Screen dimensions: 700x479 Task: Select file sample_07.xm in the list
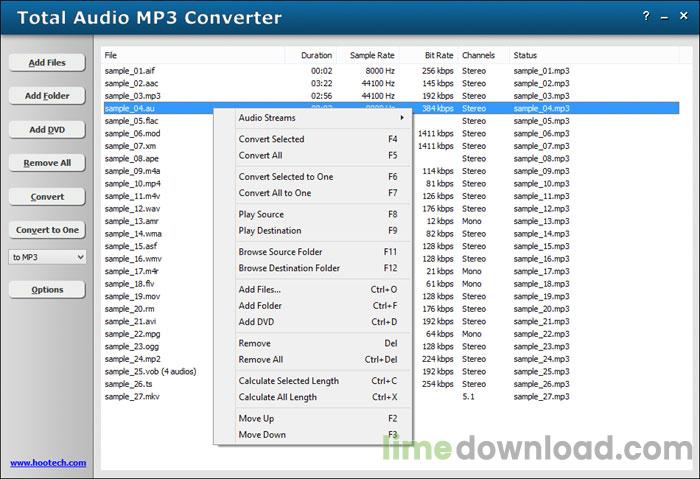[130, 146]
